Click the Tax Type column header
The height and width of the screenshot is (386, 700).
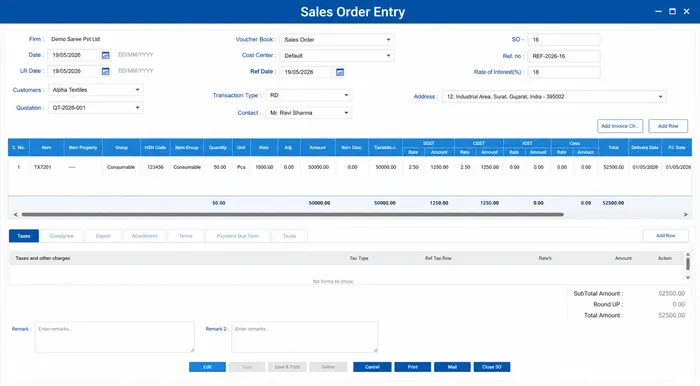(x=359, y=258)
